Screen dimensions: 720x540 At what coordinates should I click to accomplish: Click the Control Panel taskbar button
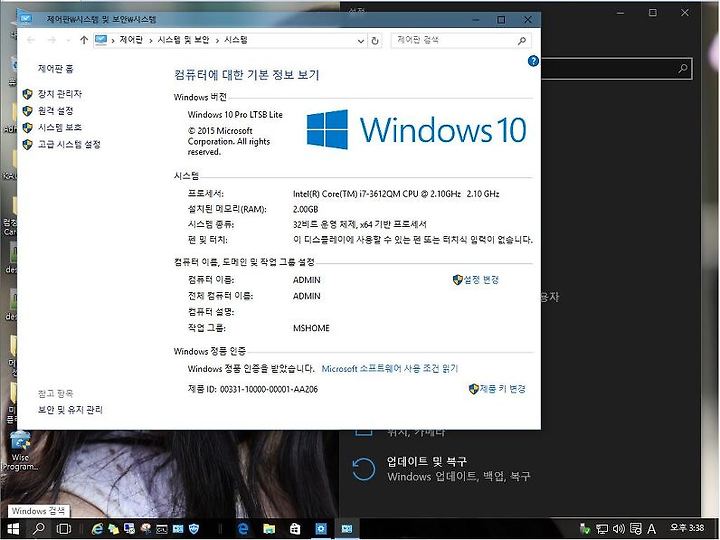pyautogui.click(x=347, y=529)
